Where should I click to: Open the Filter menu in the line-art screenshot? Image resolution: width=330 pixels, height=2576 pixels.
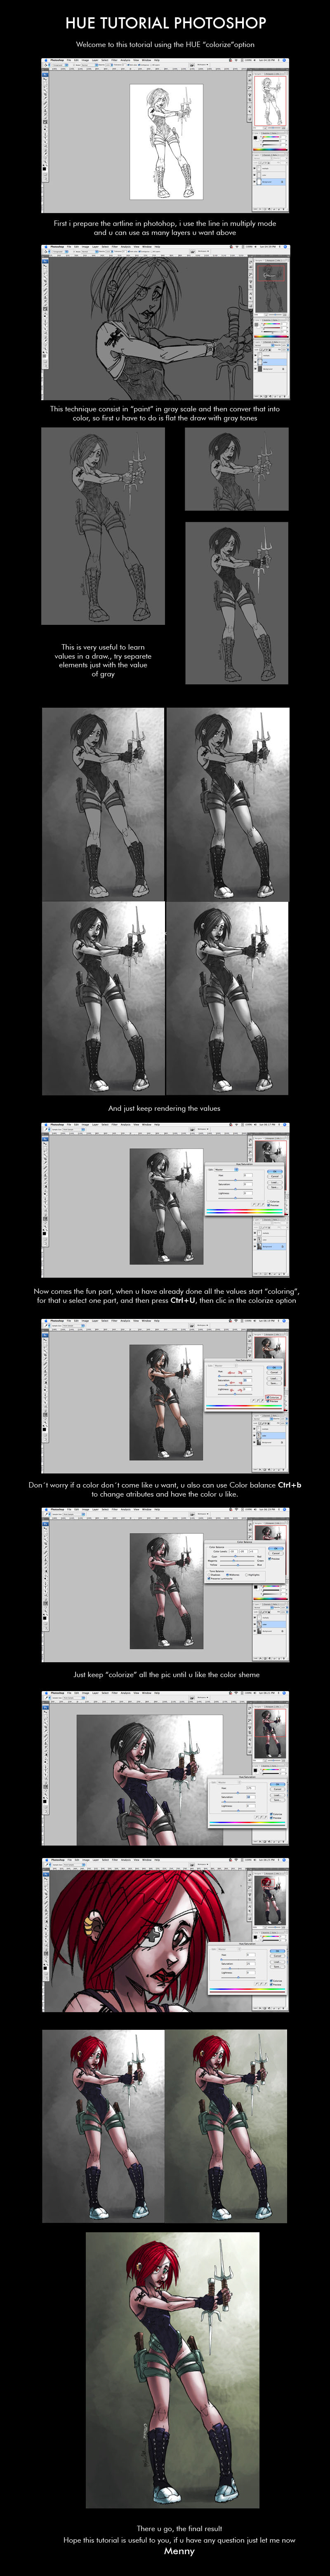pos(115,61)
